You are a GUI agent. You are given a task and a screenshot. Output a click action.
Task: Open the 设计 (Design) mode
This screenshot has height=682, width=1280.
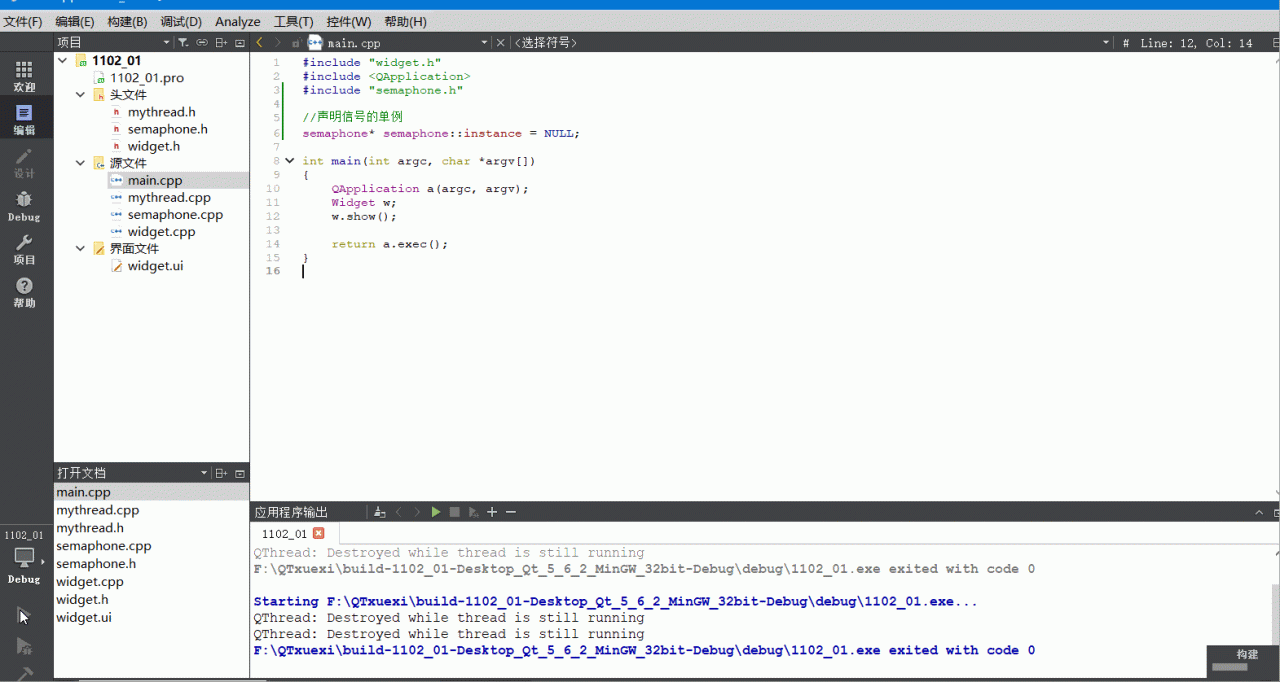pyautogui.click(x=24, y=163)
